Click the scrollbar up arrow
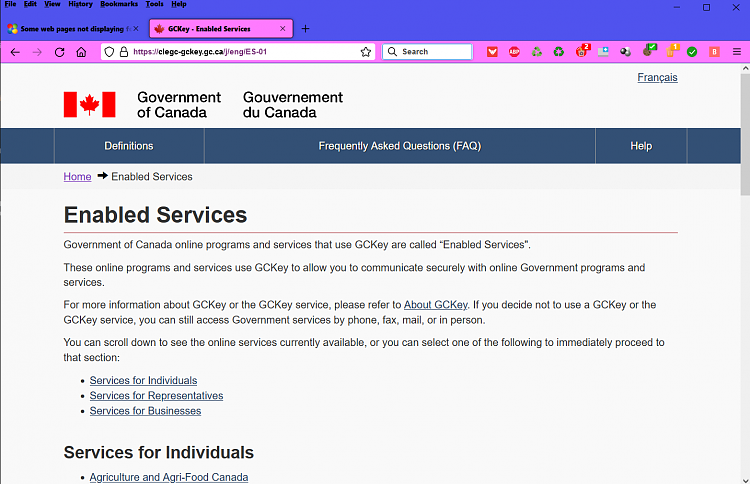 tap(745, 68)
